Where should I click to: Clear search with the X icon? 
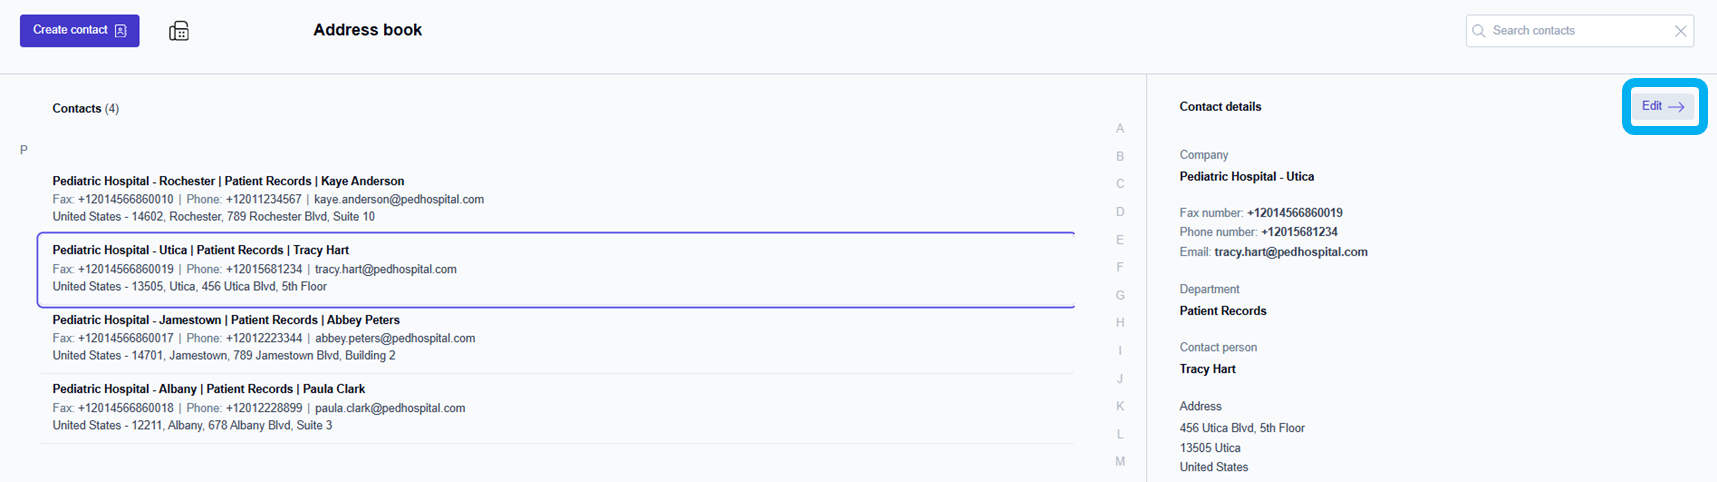coord(1681,31)
